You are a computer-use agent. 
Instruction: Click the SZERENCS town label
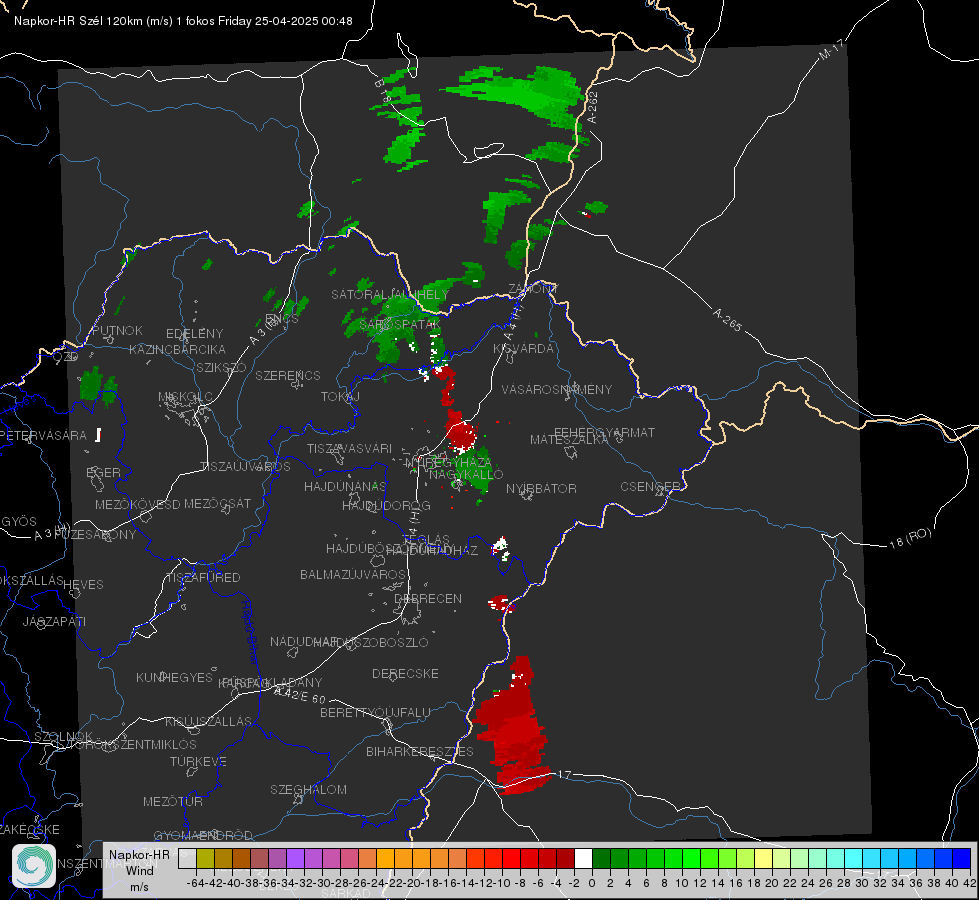(x=288, y=375)
